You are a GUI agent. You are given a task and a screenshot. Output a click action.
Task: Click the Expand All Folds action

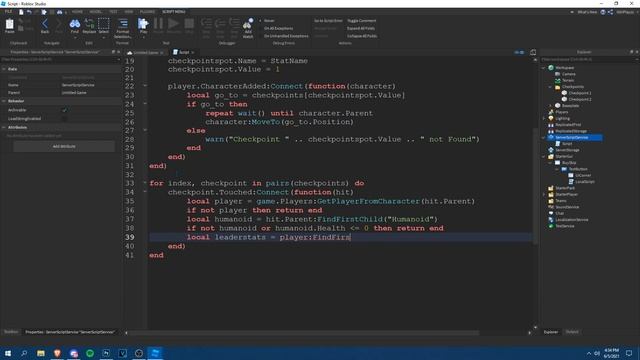tap(361, 28)
